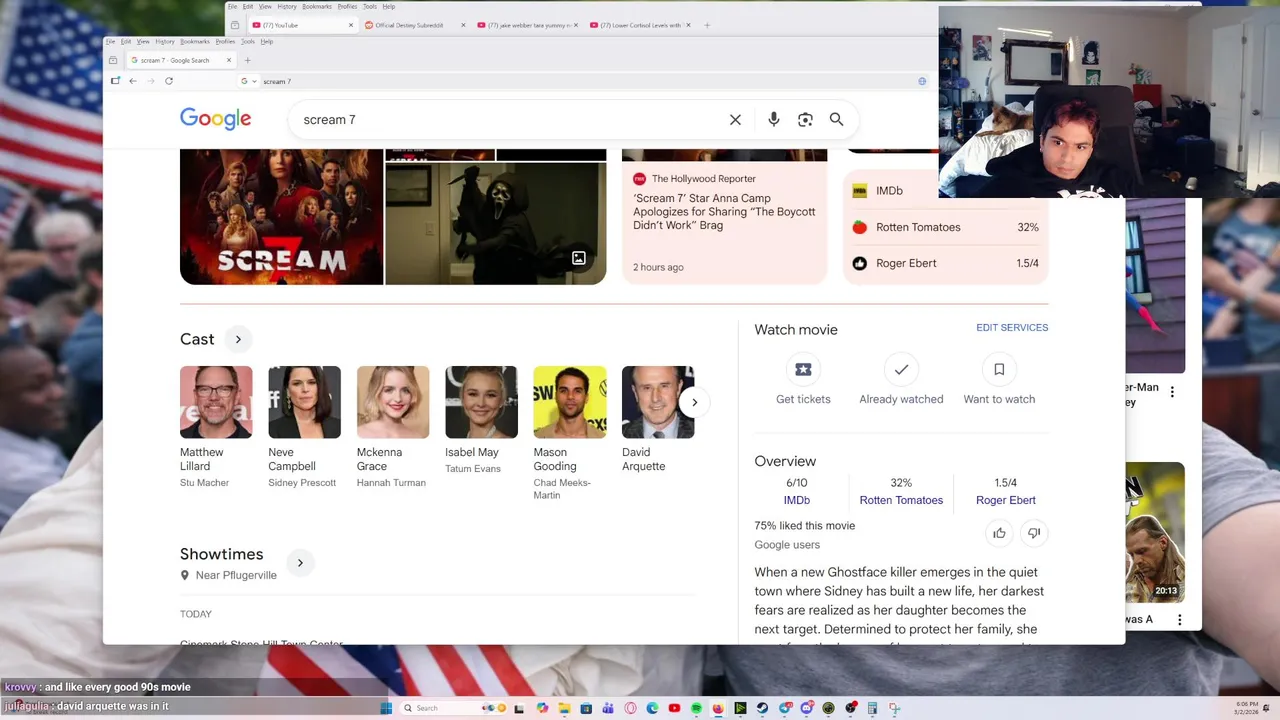Open the images icon on Ghostface photo

[x=578, y=258]
